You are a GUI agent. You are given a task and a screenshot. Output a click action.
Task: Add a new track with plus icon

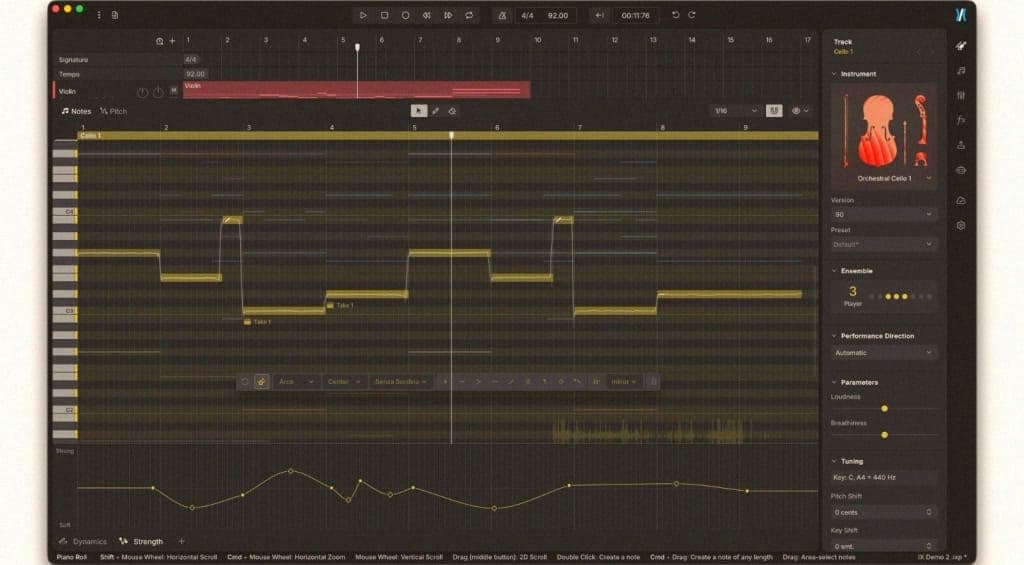coord(172,40)
